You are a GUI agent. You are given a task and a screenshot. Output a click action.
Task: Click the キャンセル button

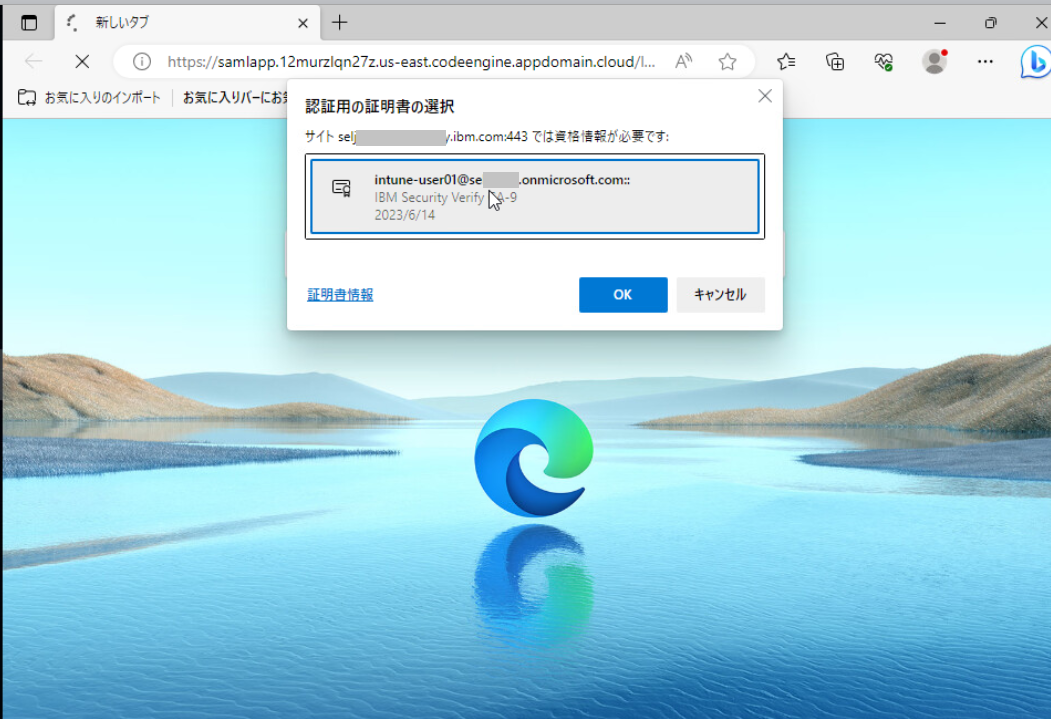pos(720,295)
